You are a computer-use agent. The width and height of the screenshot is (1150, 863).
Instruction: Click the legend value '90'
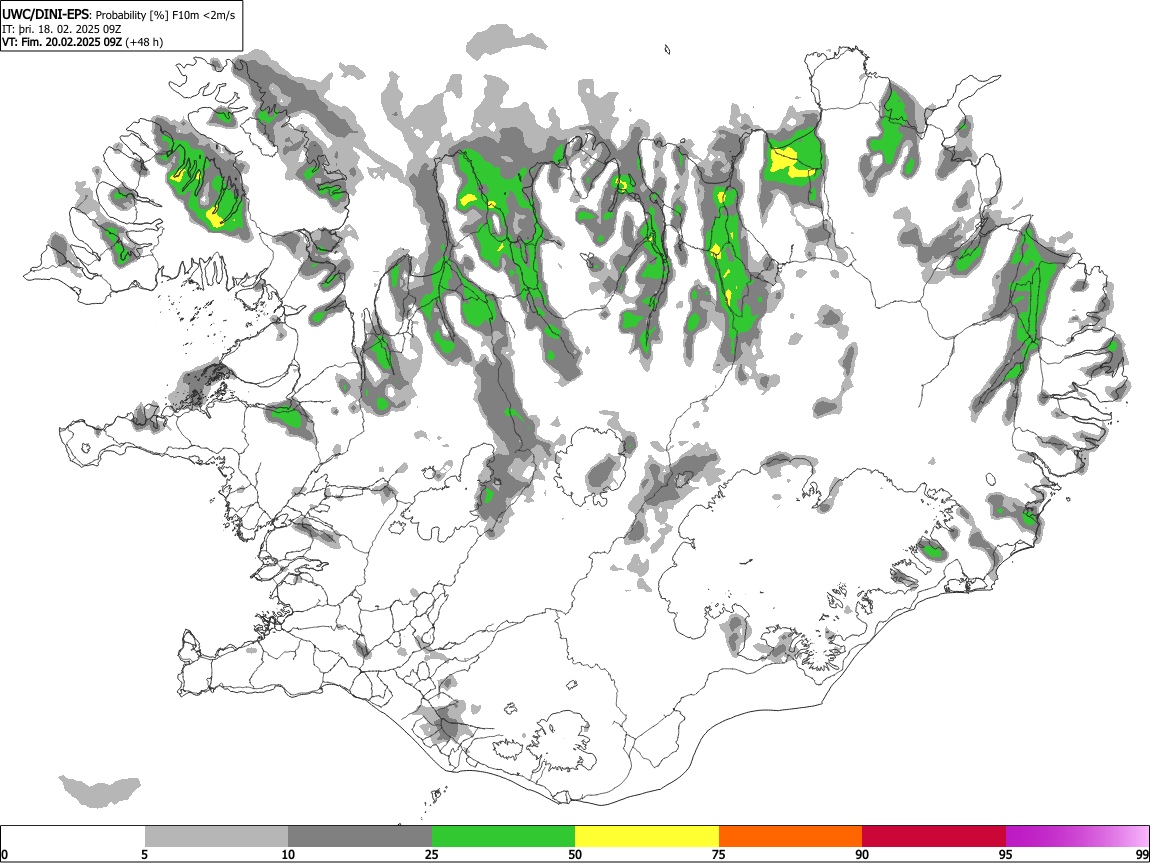tap(862, 854)
